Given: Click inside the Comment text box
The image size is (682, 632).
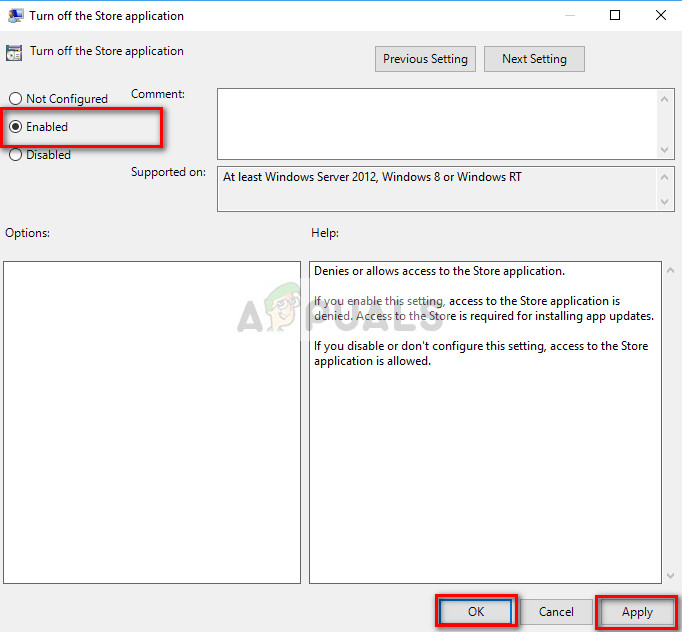Looking at the screenshot, I should pyautogui.click(x=438, y=124).
